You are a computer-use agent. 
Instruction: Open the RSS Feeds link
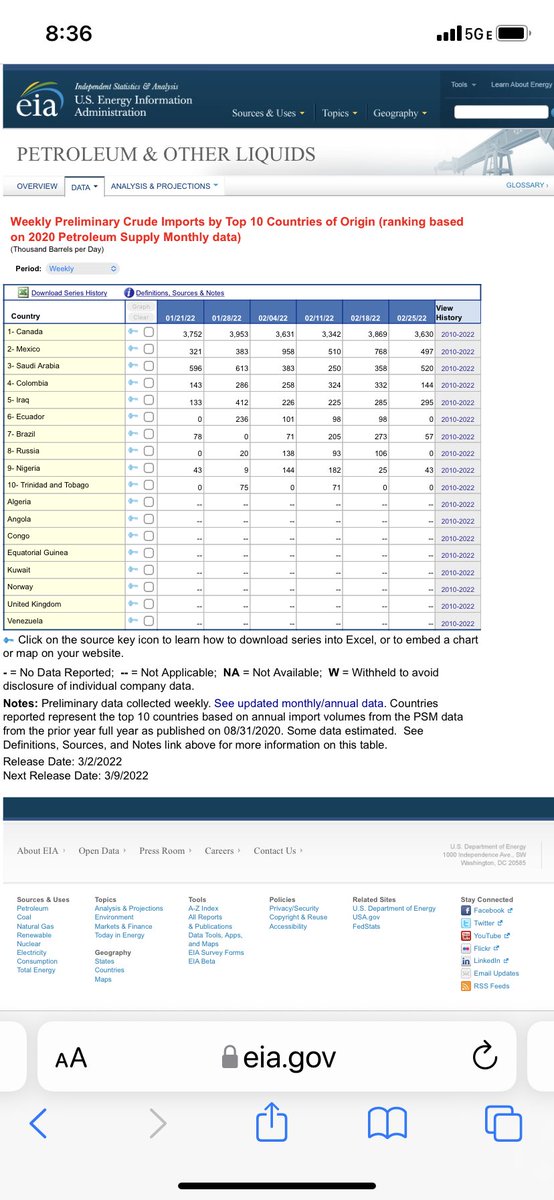tap(485, 986)
